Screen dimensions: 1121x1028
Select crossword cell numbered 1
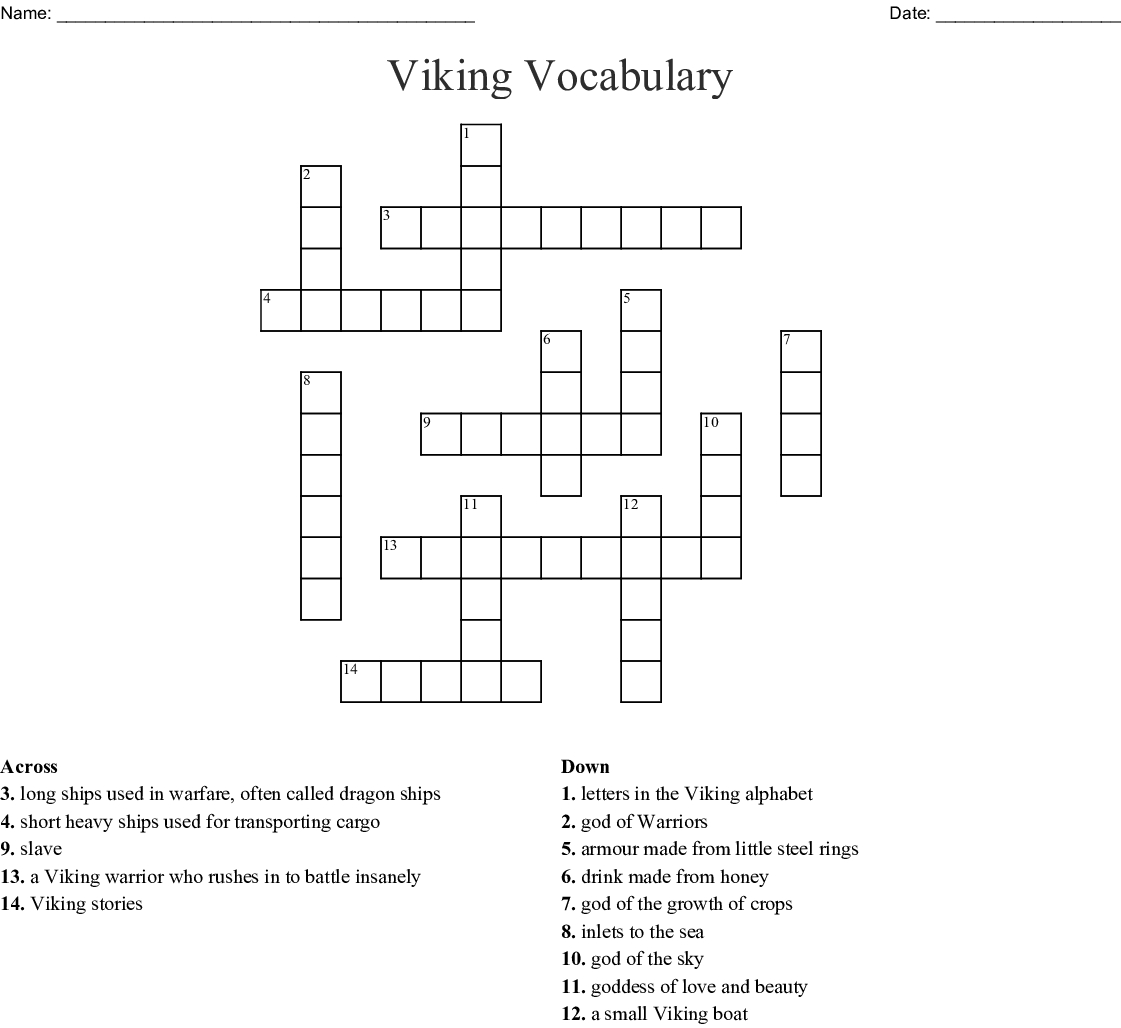[481, 145]
